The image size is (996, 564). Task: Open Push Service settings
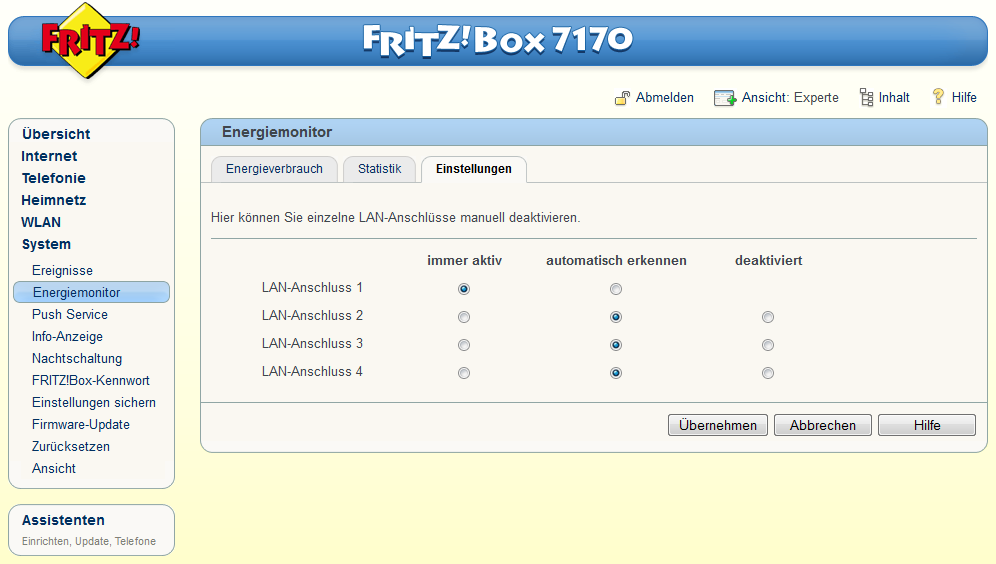tap(70, 314)
